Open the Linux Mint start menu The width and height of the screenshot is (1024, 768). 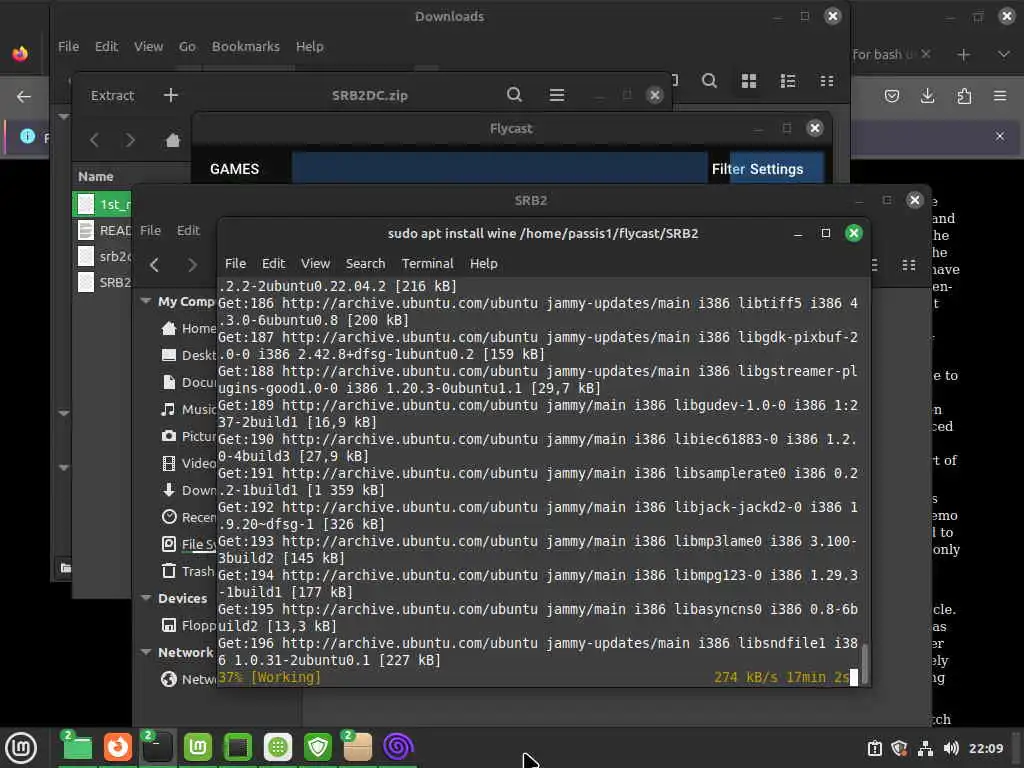pos(21,747)
